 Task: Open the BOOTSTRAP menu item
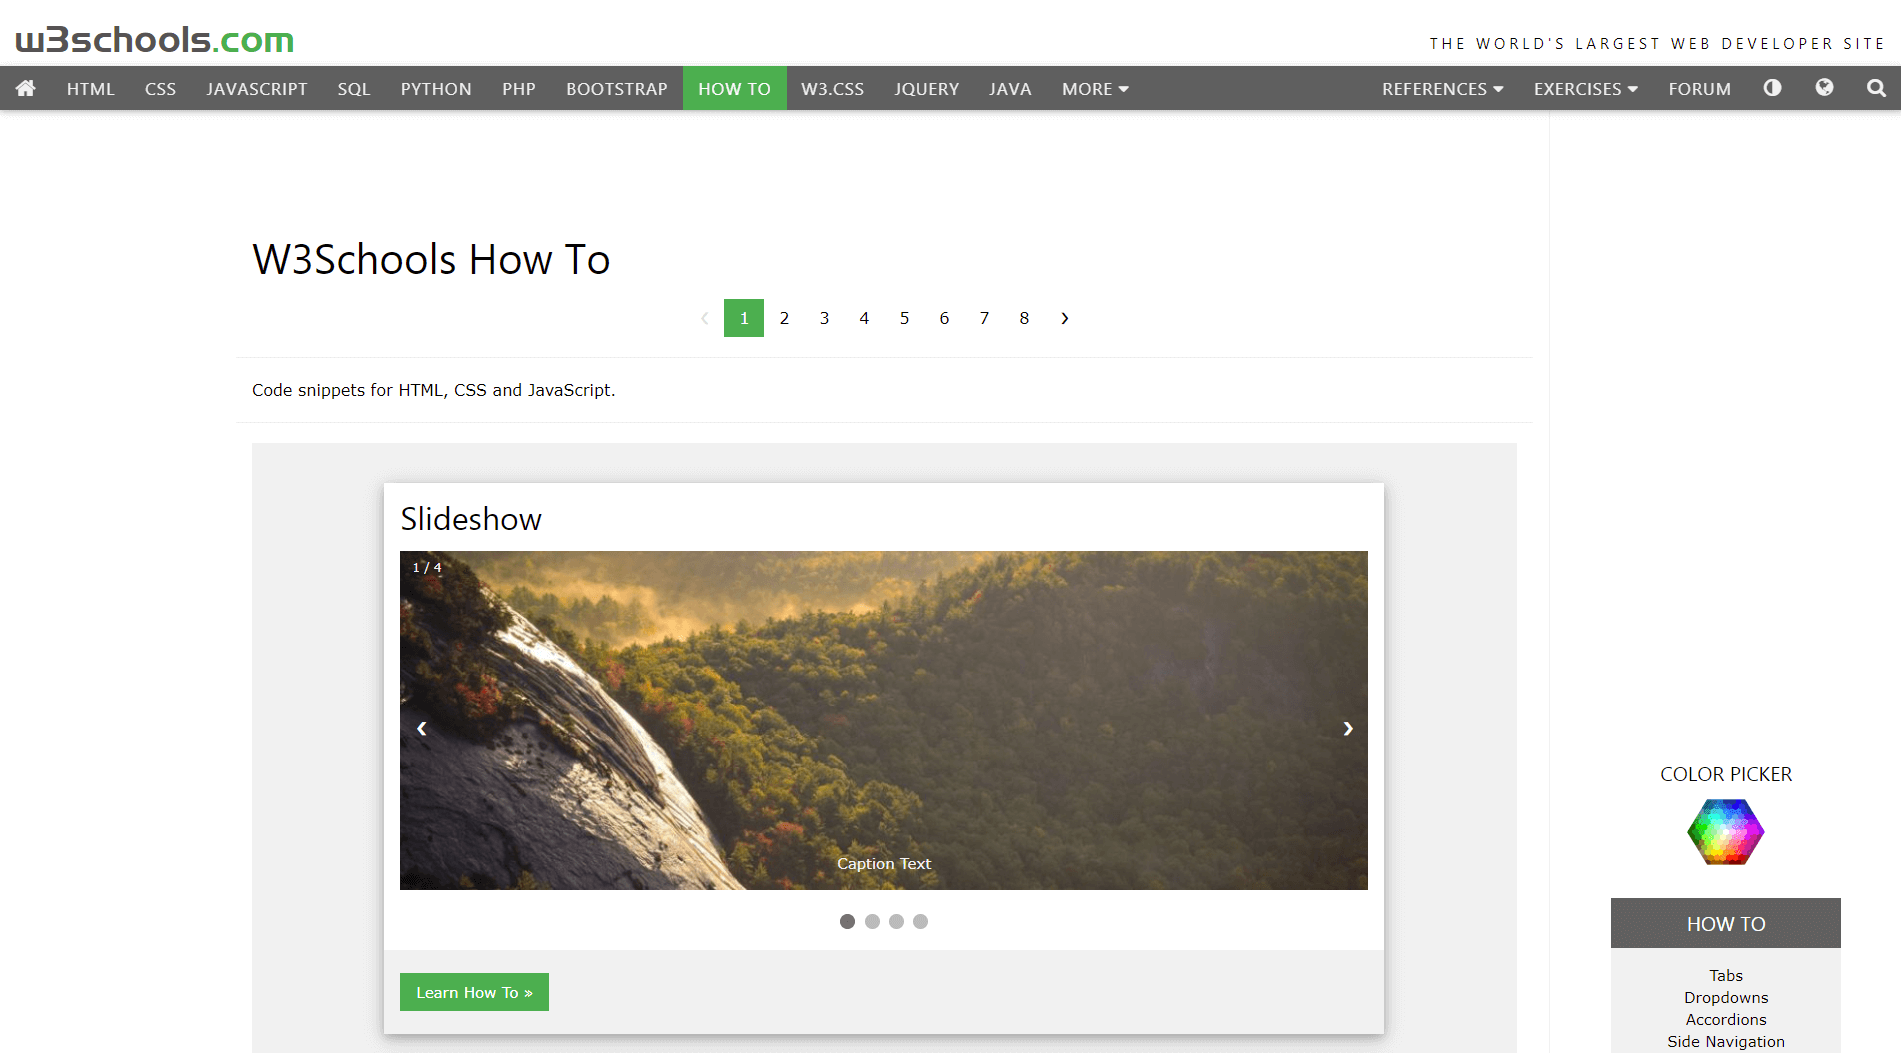617,88
